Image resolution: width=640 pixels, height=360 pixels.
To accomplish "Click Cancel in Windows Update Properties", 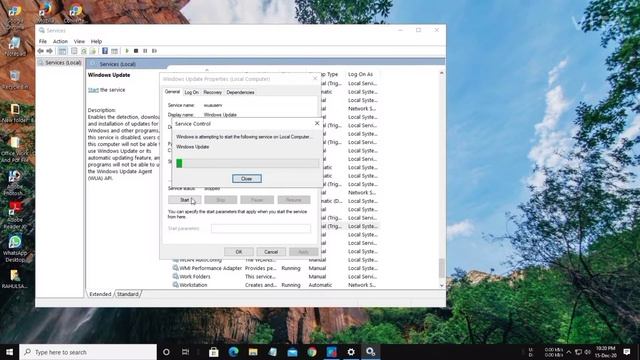I will [x=271, y=252].
